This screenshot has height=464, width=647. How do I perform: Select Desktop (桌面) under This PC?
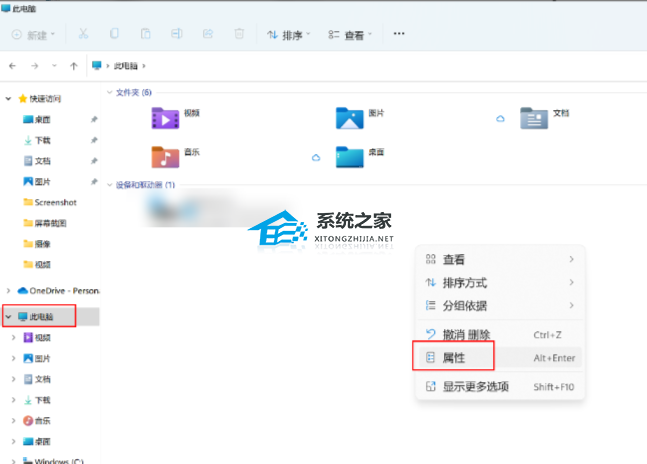point(37,441)
